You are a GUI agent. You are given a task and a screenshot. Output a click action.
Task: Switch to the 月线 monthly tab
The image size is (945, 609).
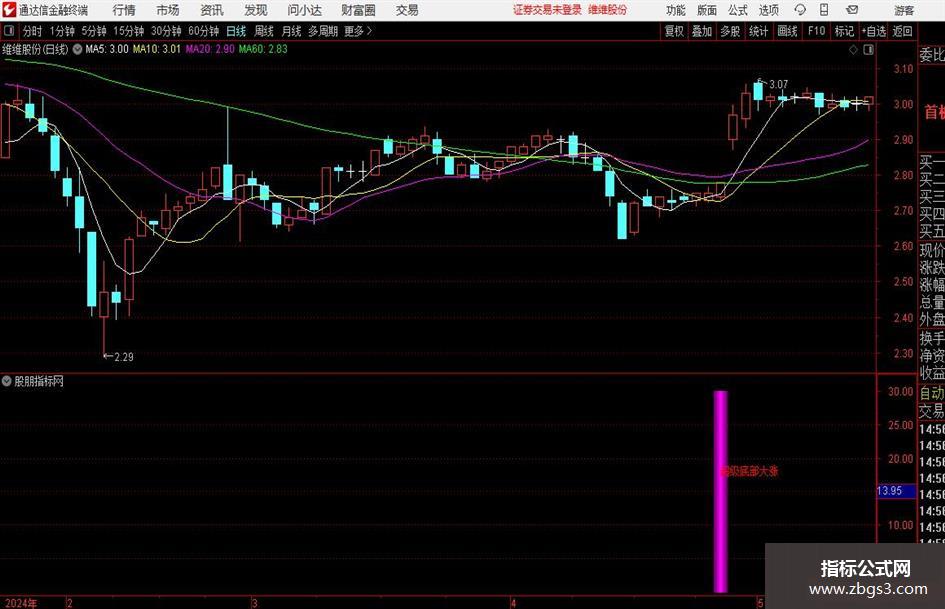[x=291, y=31]
